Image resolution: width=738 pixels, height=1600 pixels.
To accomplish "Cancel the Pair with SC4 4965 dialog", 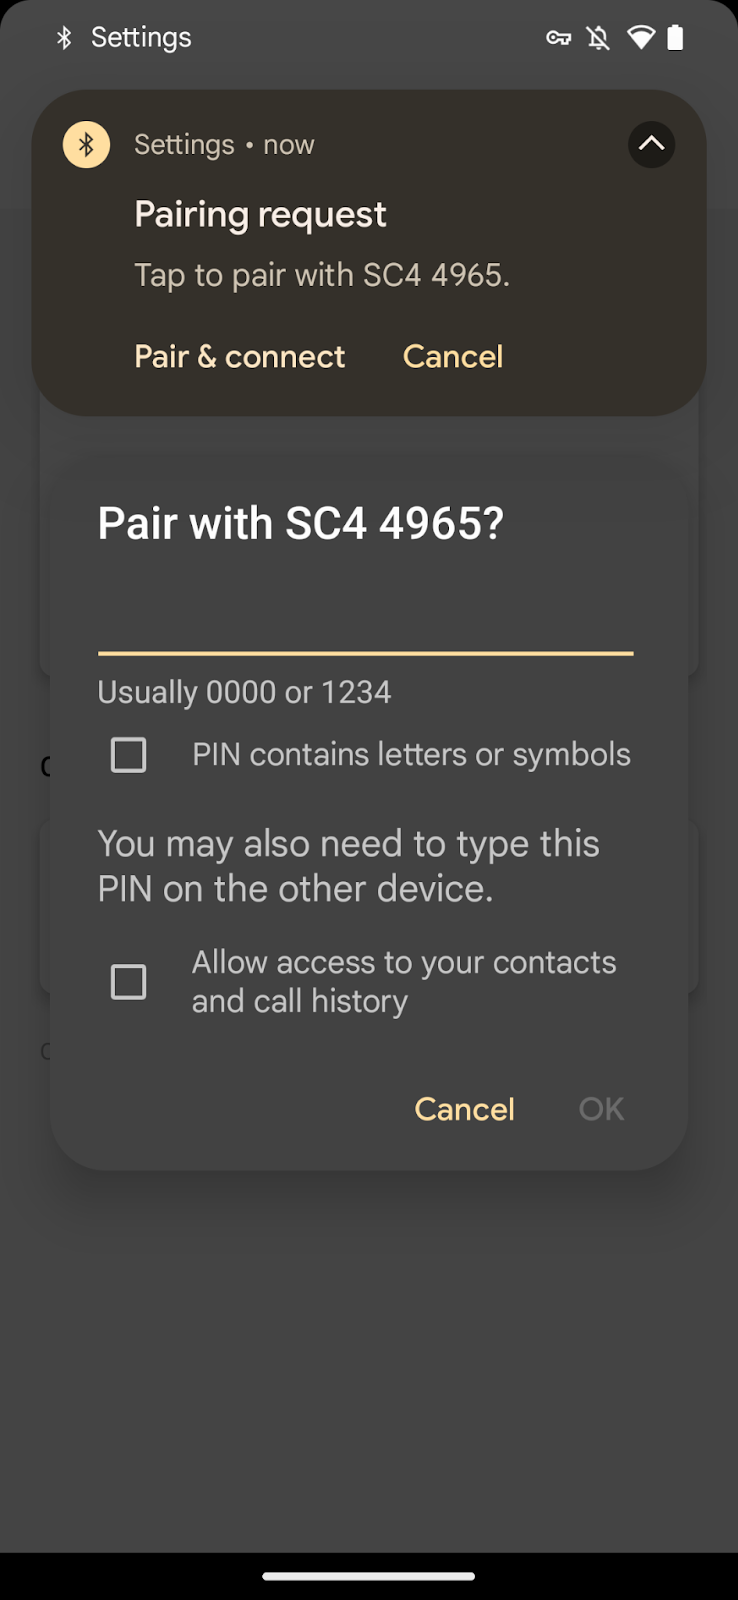I will [464, 1109].
